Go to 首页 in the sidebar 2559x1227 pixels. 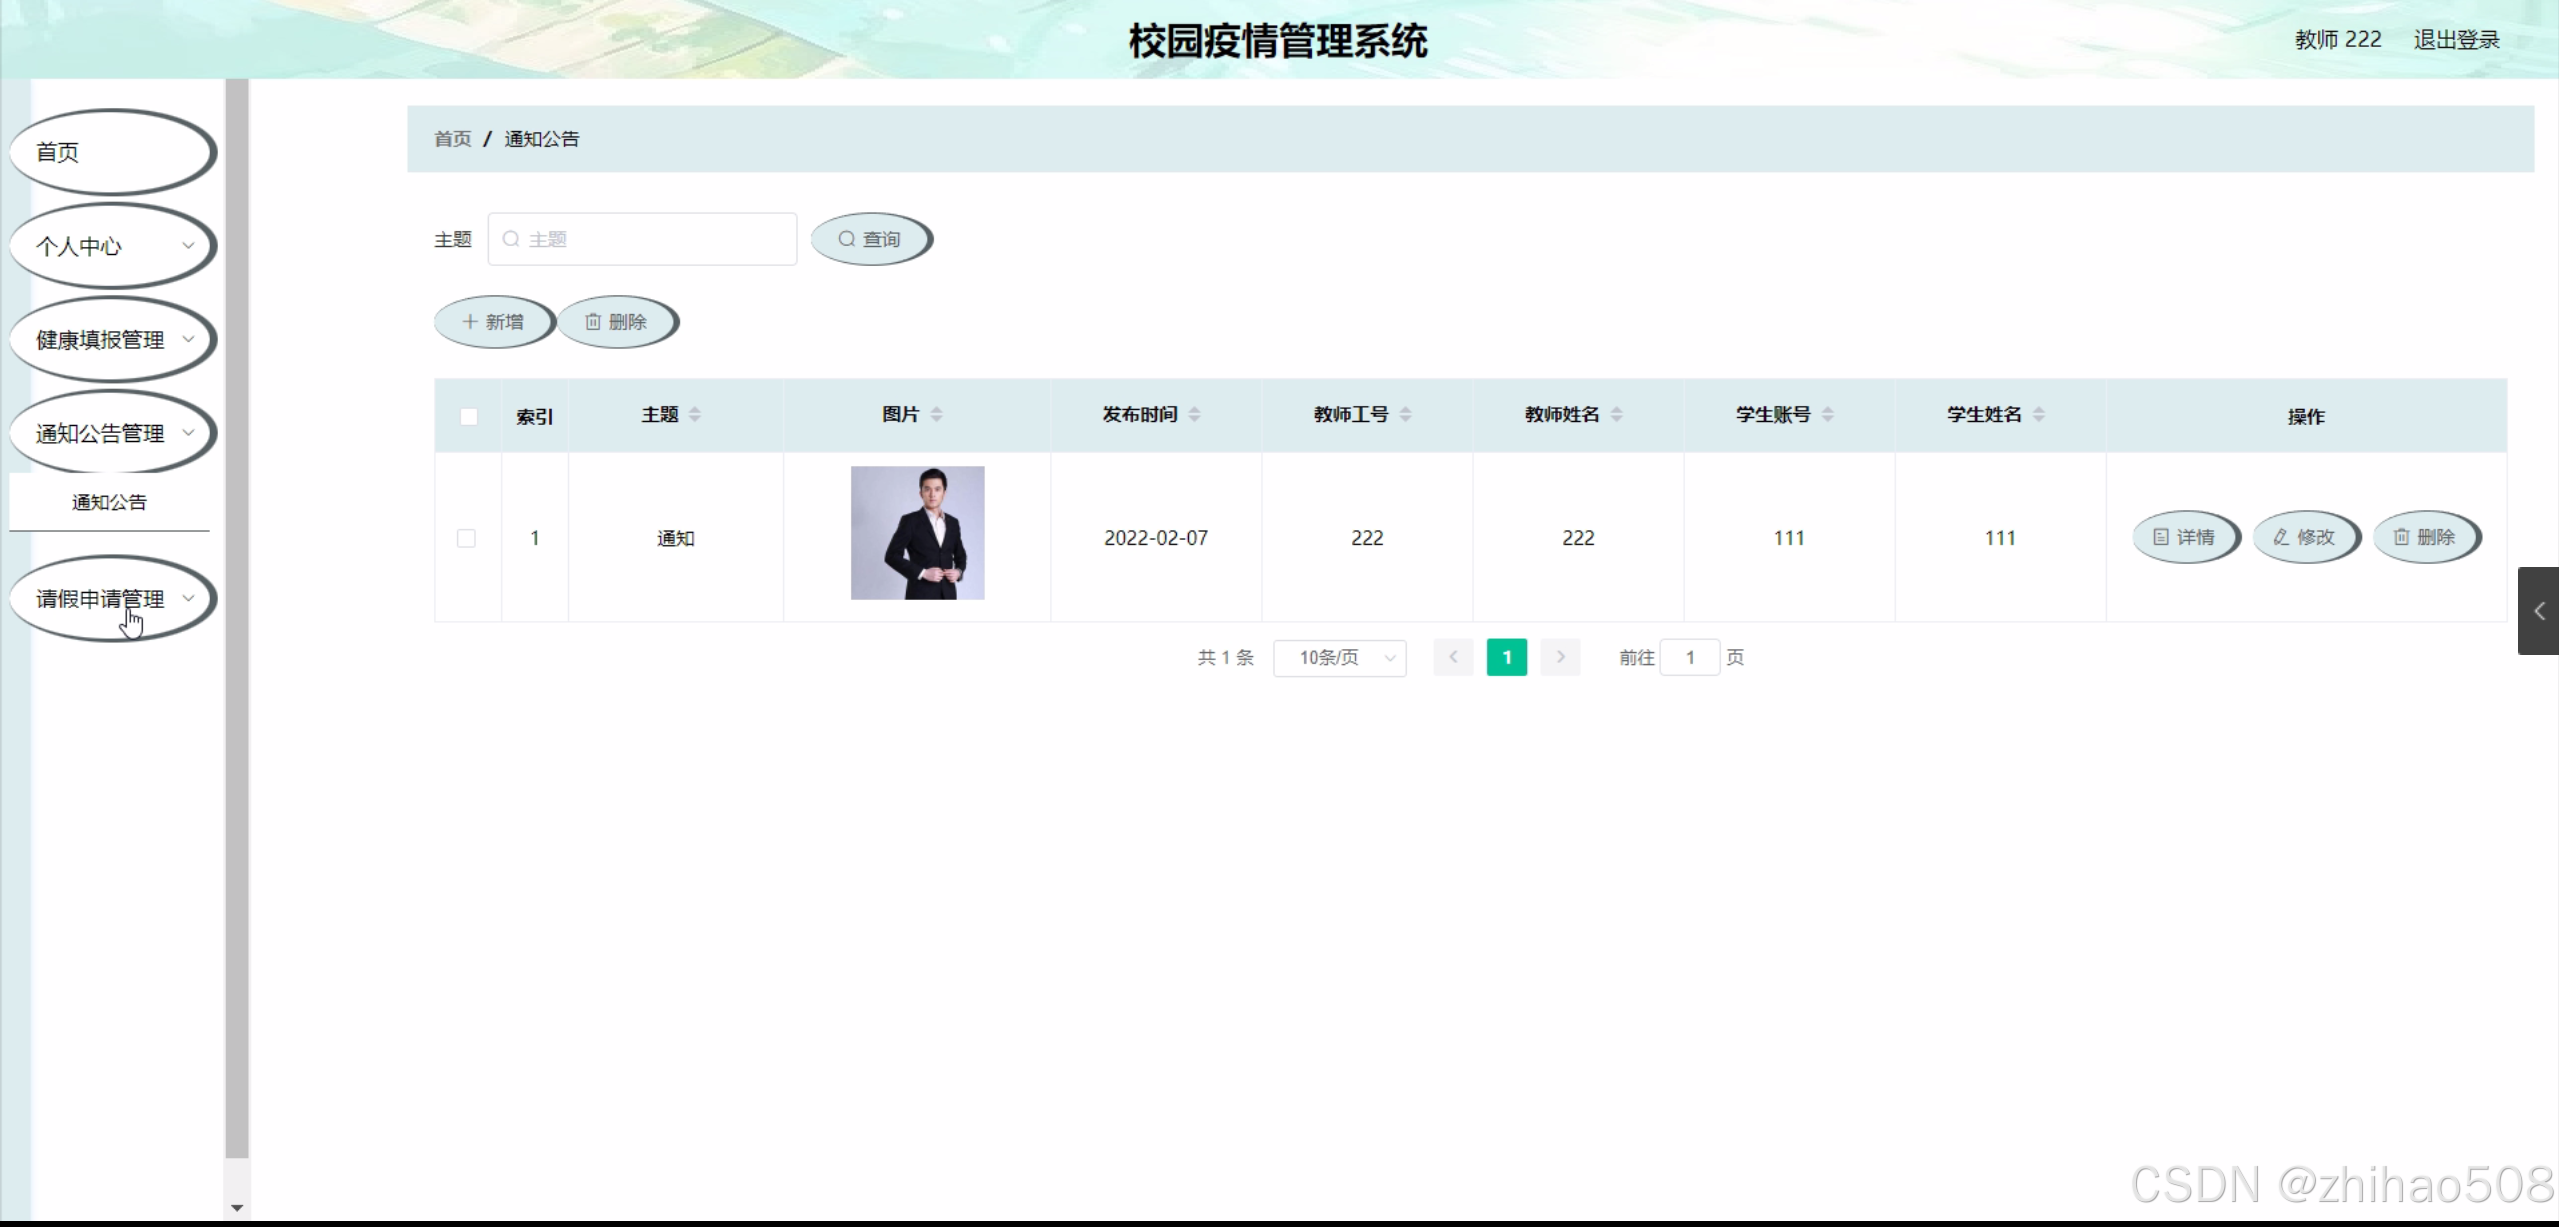(110, 152)
